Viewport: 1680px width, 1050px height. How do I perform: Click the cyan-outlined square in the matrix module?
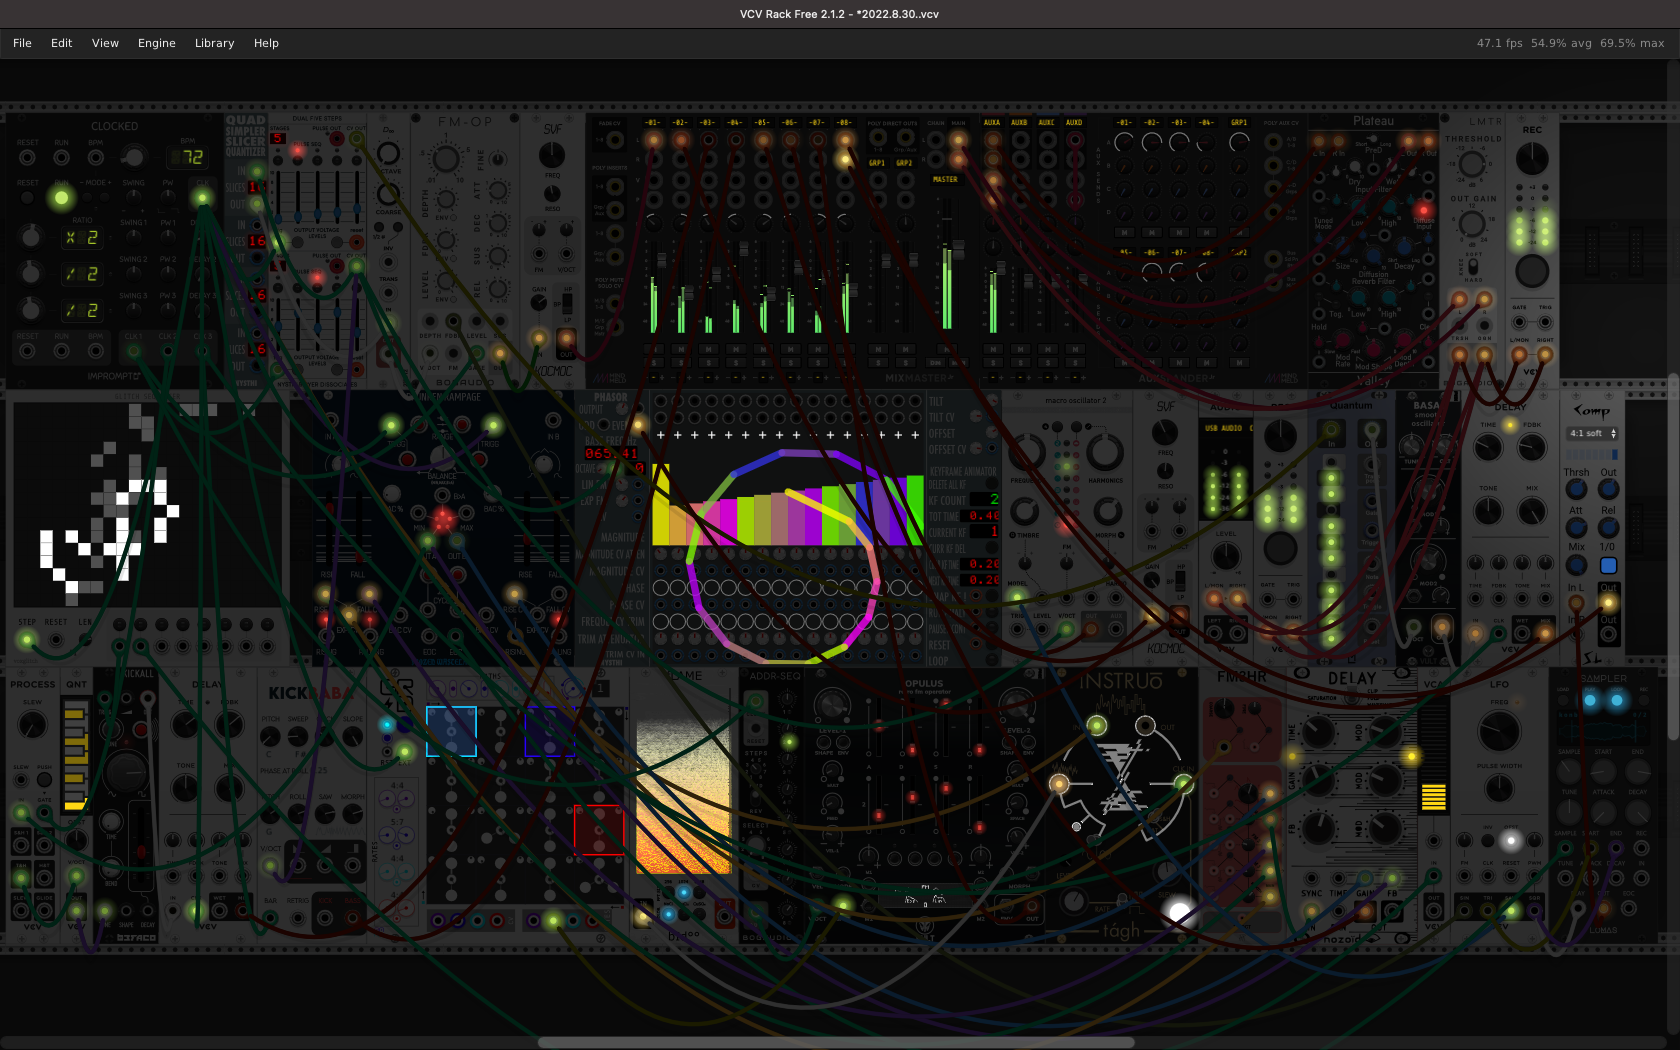(x=451, y=731)
